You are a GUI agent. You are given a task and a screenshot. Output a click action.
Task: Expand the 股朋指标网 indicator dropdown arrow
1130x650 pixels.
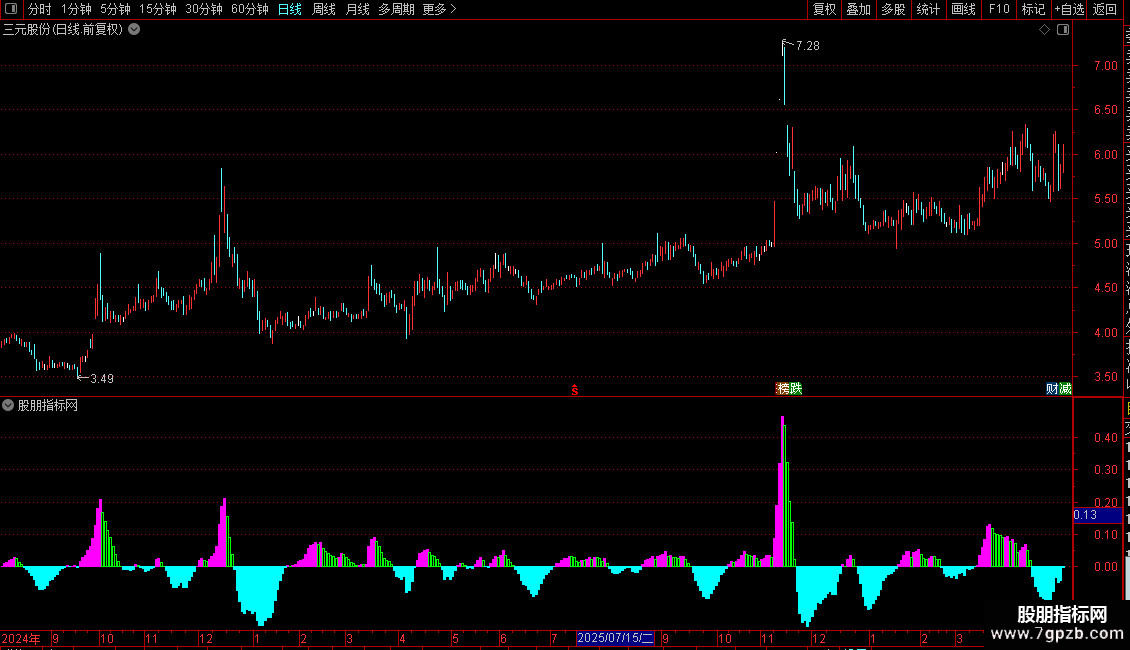pyautogui.click(x=8, y=405)
